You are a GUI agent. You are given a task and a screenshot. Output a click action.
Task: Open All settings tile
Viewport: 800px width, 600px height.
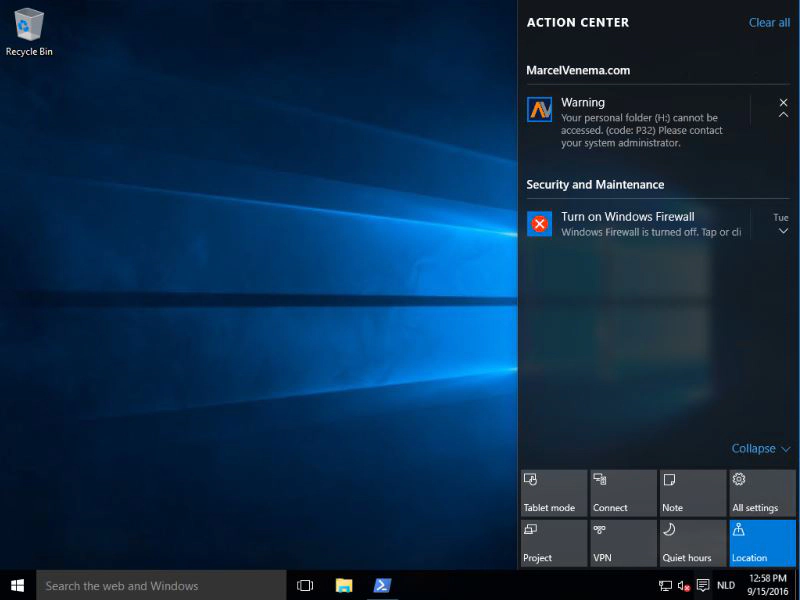tap(762, 493)
